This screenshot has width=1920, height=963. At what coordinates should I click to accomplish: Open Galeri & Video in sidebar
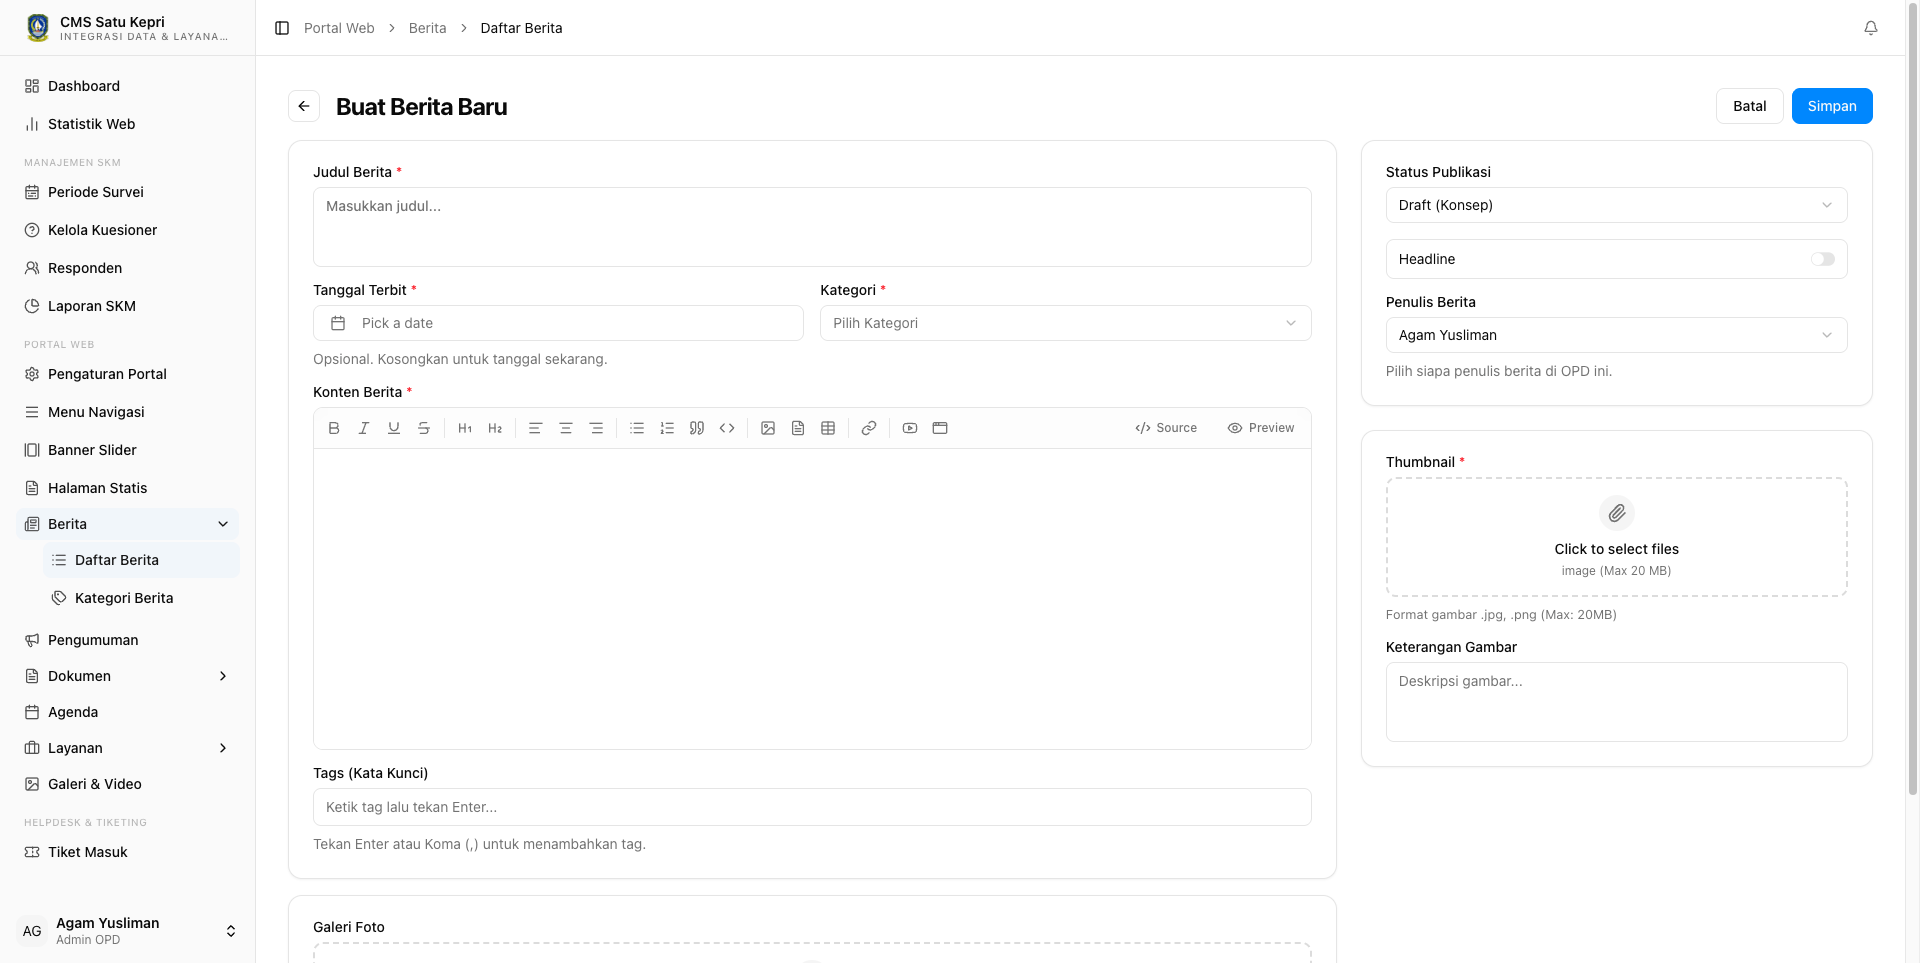coord(128,784)
